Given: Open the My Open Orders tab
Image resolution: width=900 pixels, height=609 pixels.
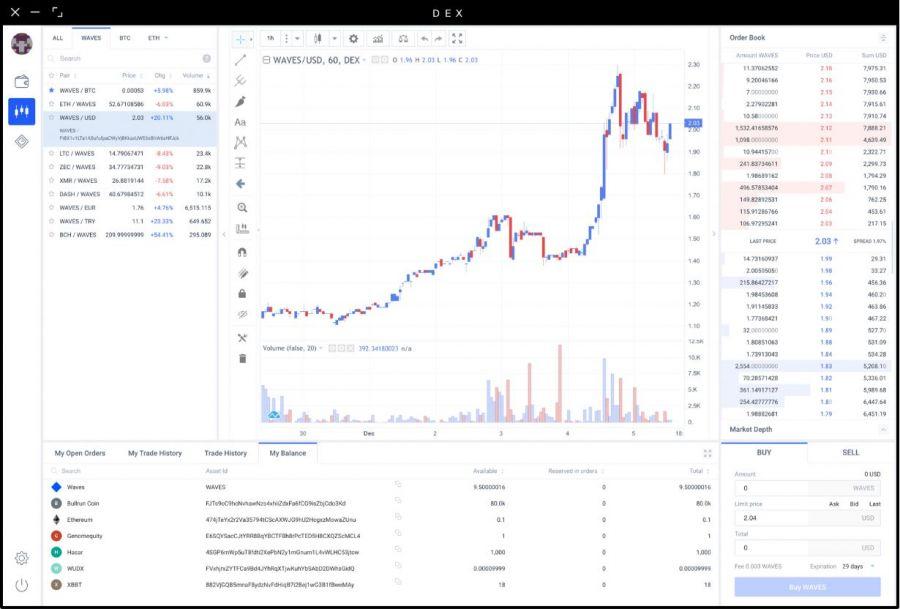Looking at the screenshot, I should click(80, 453).
